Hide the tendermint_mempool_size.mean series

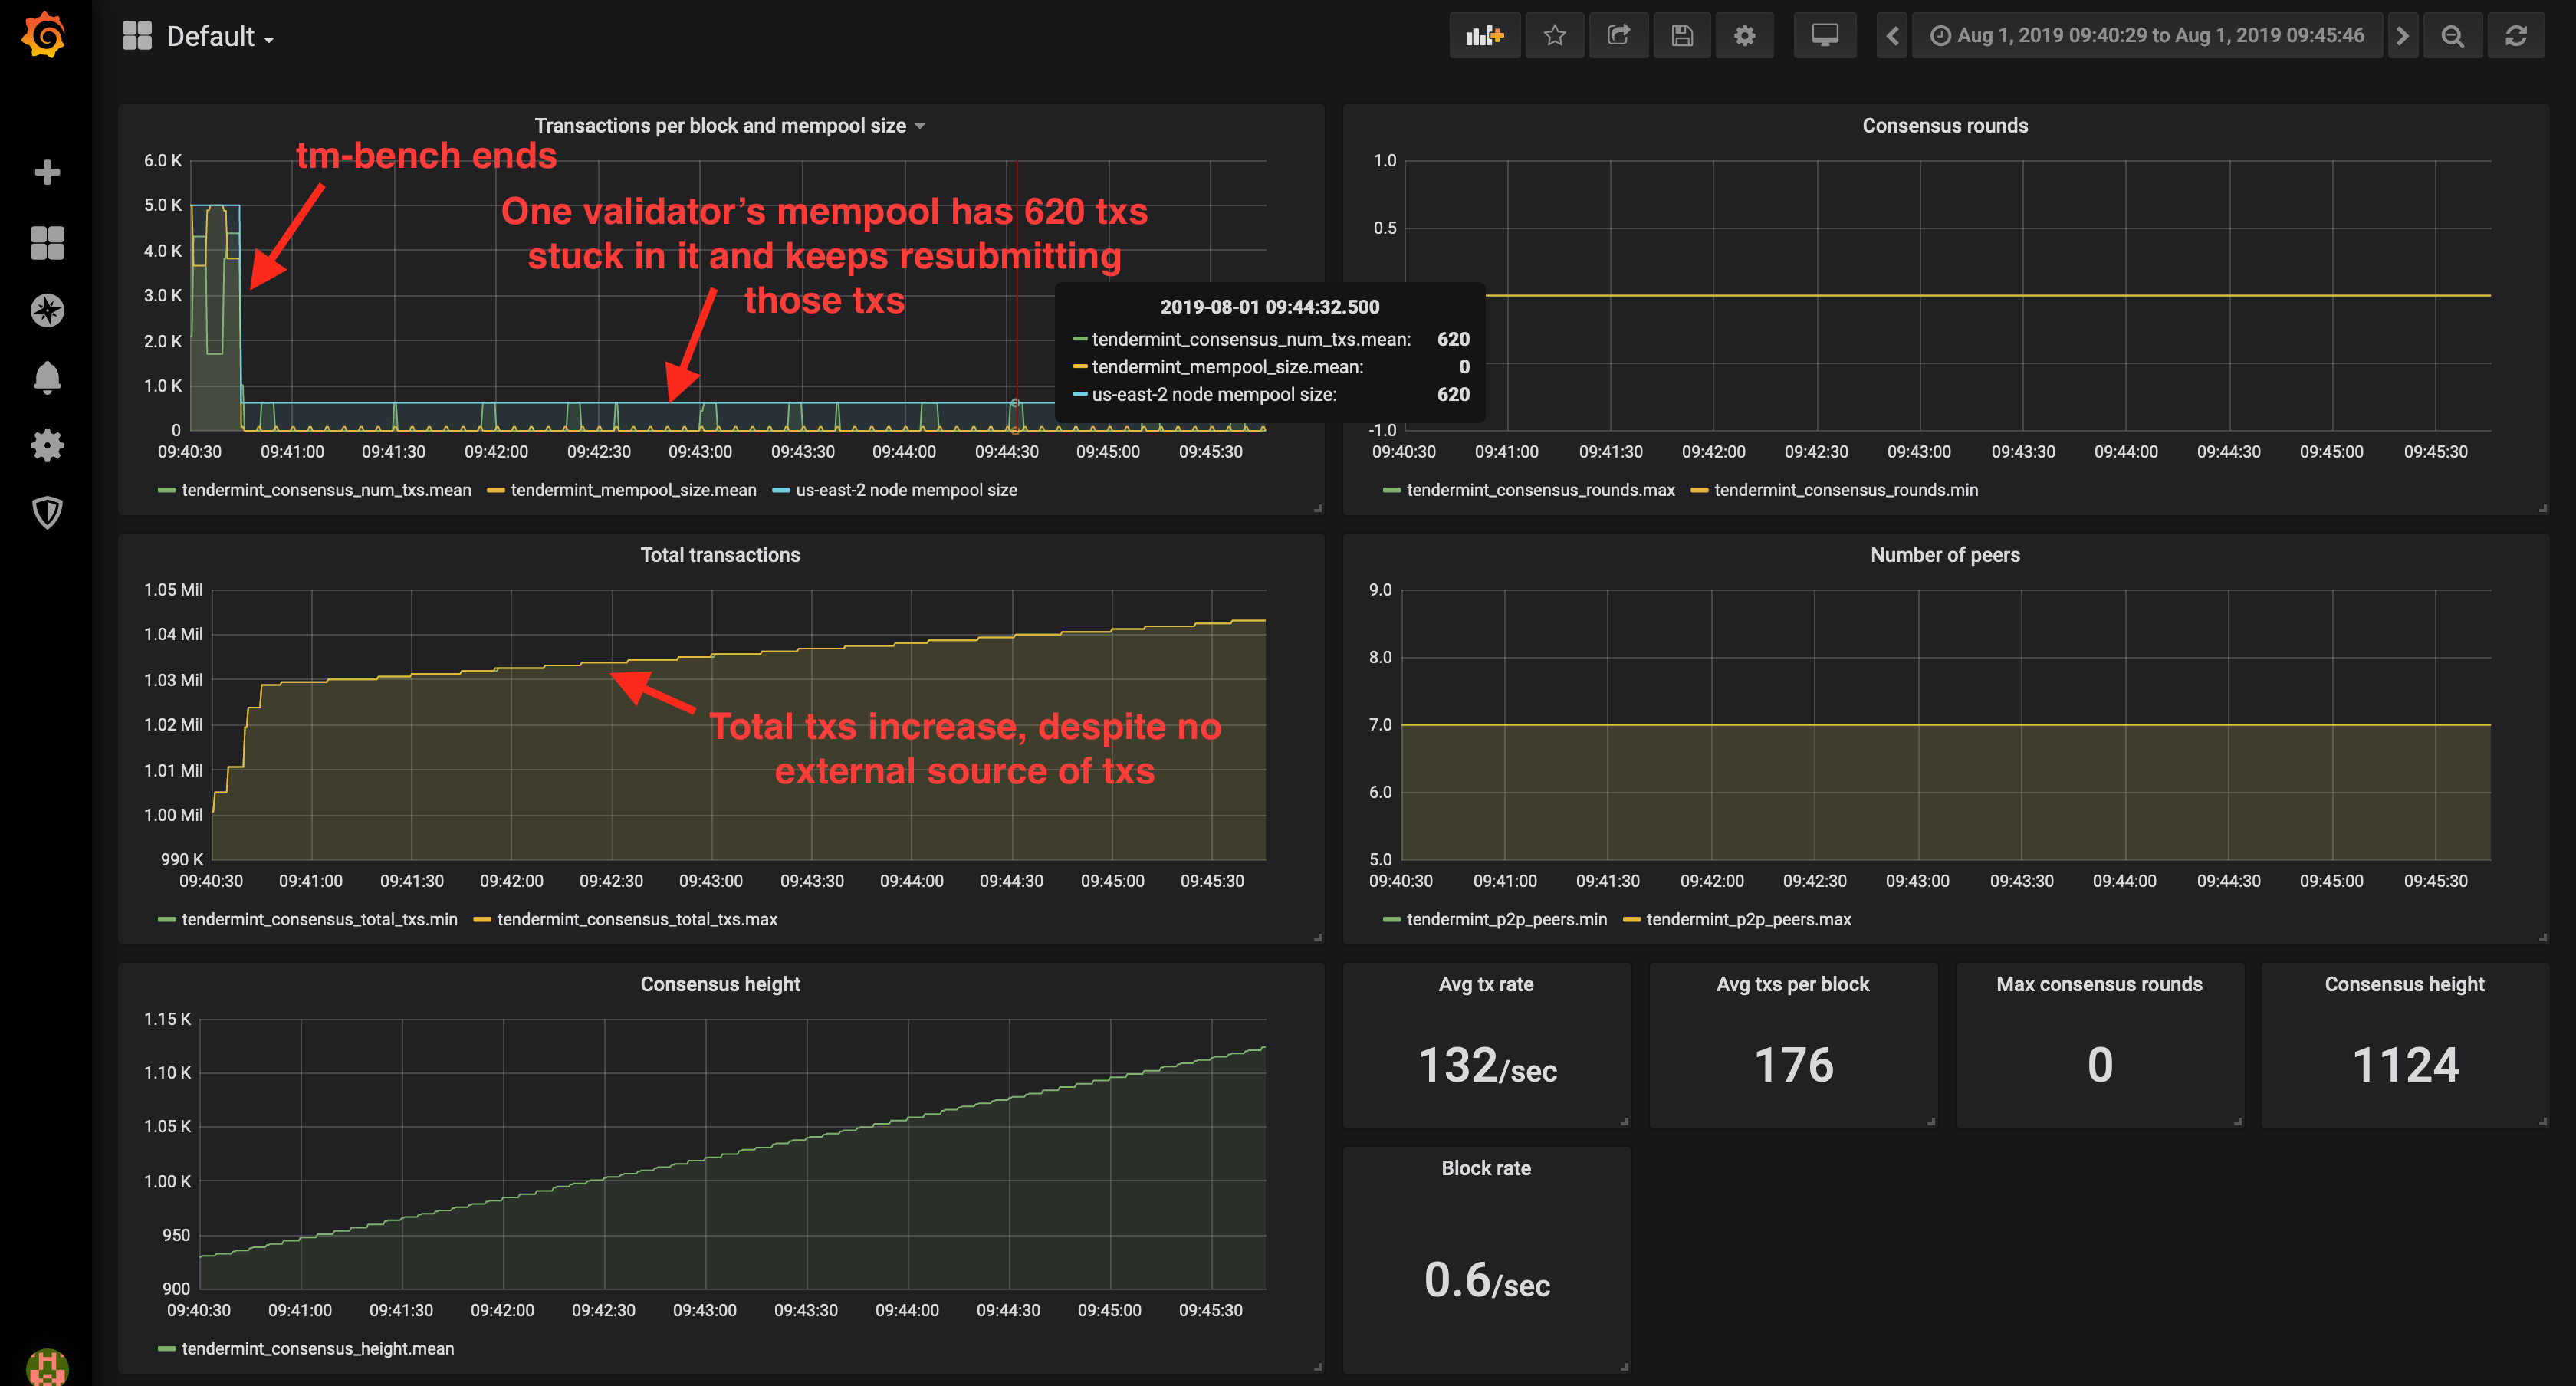click(x=633, y=490)
